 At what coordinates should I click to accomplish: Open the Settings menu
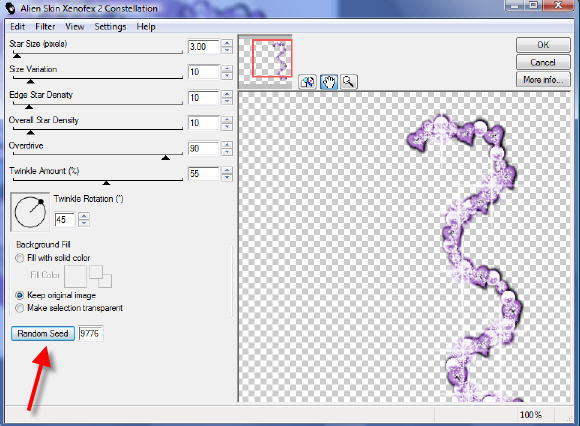(x=110, y=27)
